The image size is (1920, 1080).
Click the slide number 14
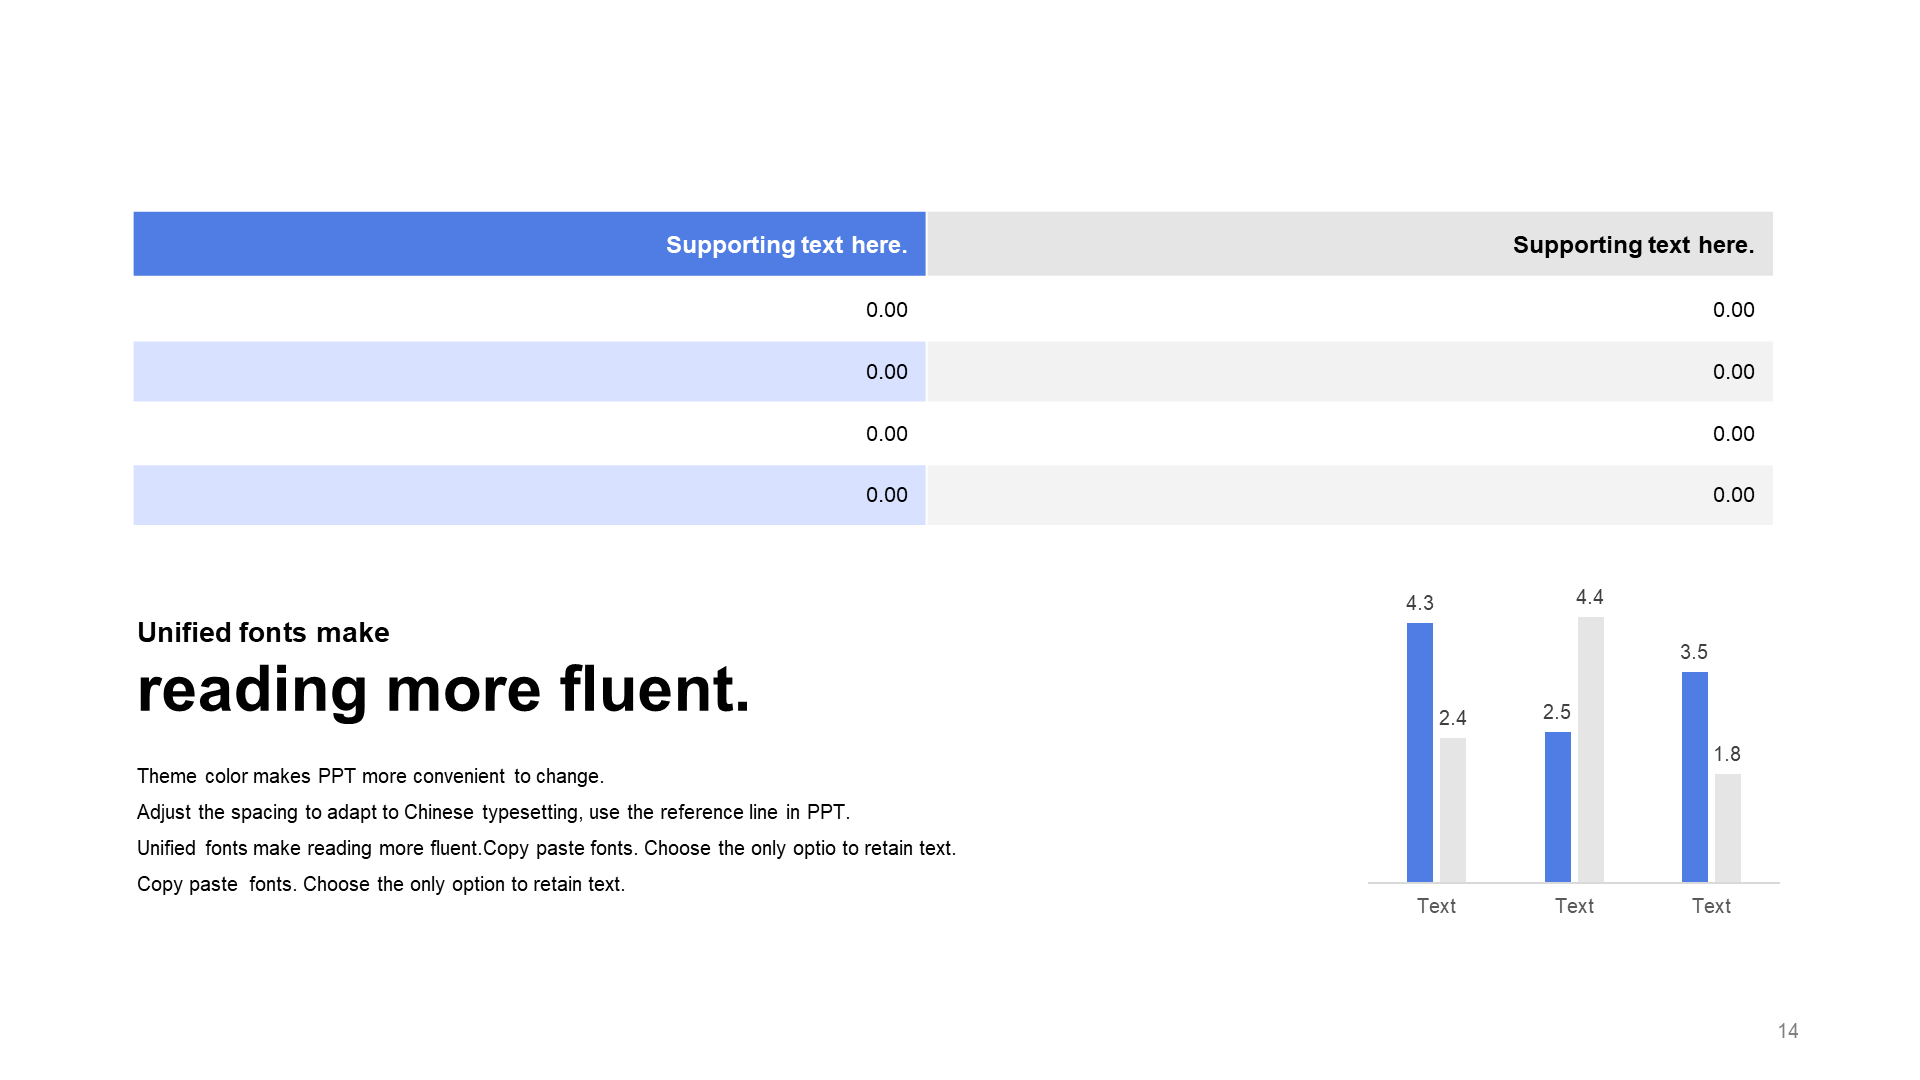[x=1788, y=1031]
